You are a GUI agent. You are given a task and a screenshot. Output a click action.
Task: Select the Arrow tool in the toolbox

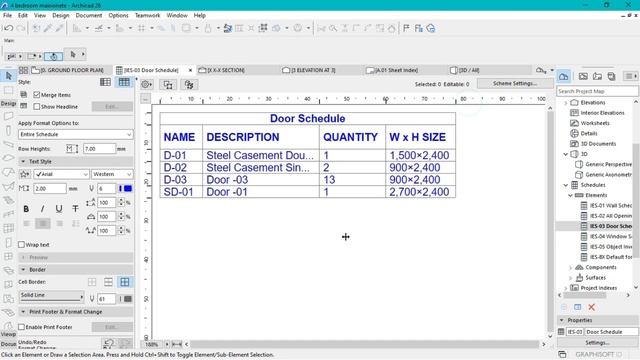coord(8,76)
